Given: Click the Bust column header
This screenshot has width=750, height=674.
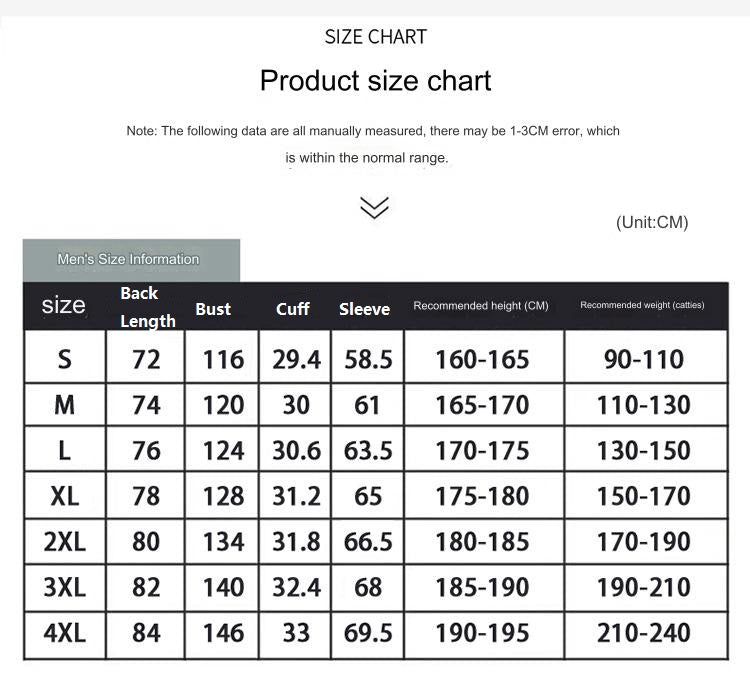Looking at the screenshot, I should click(x=213, y=309).
